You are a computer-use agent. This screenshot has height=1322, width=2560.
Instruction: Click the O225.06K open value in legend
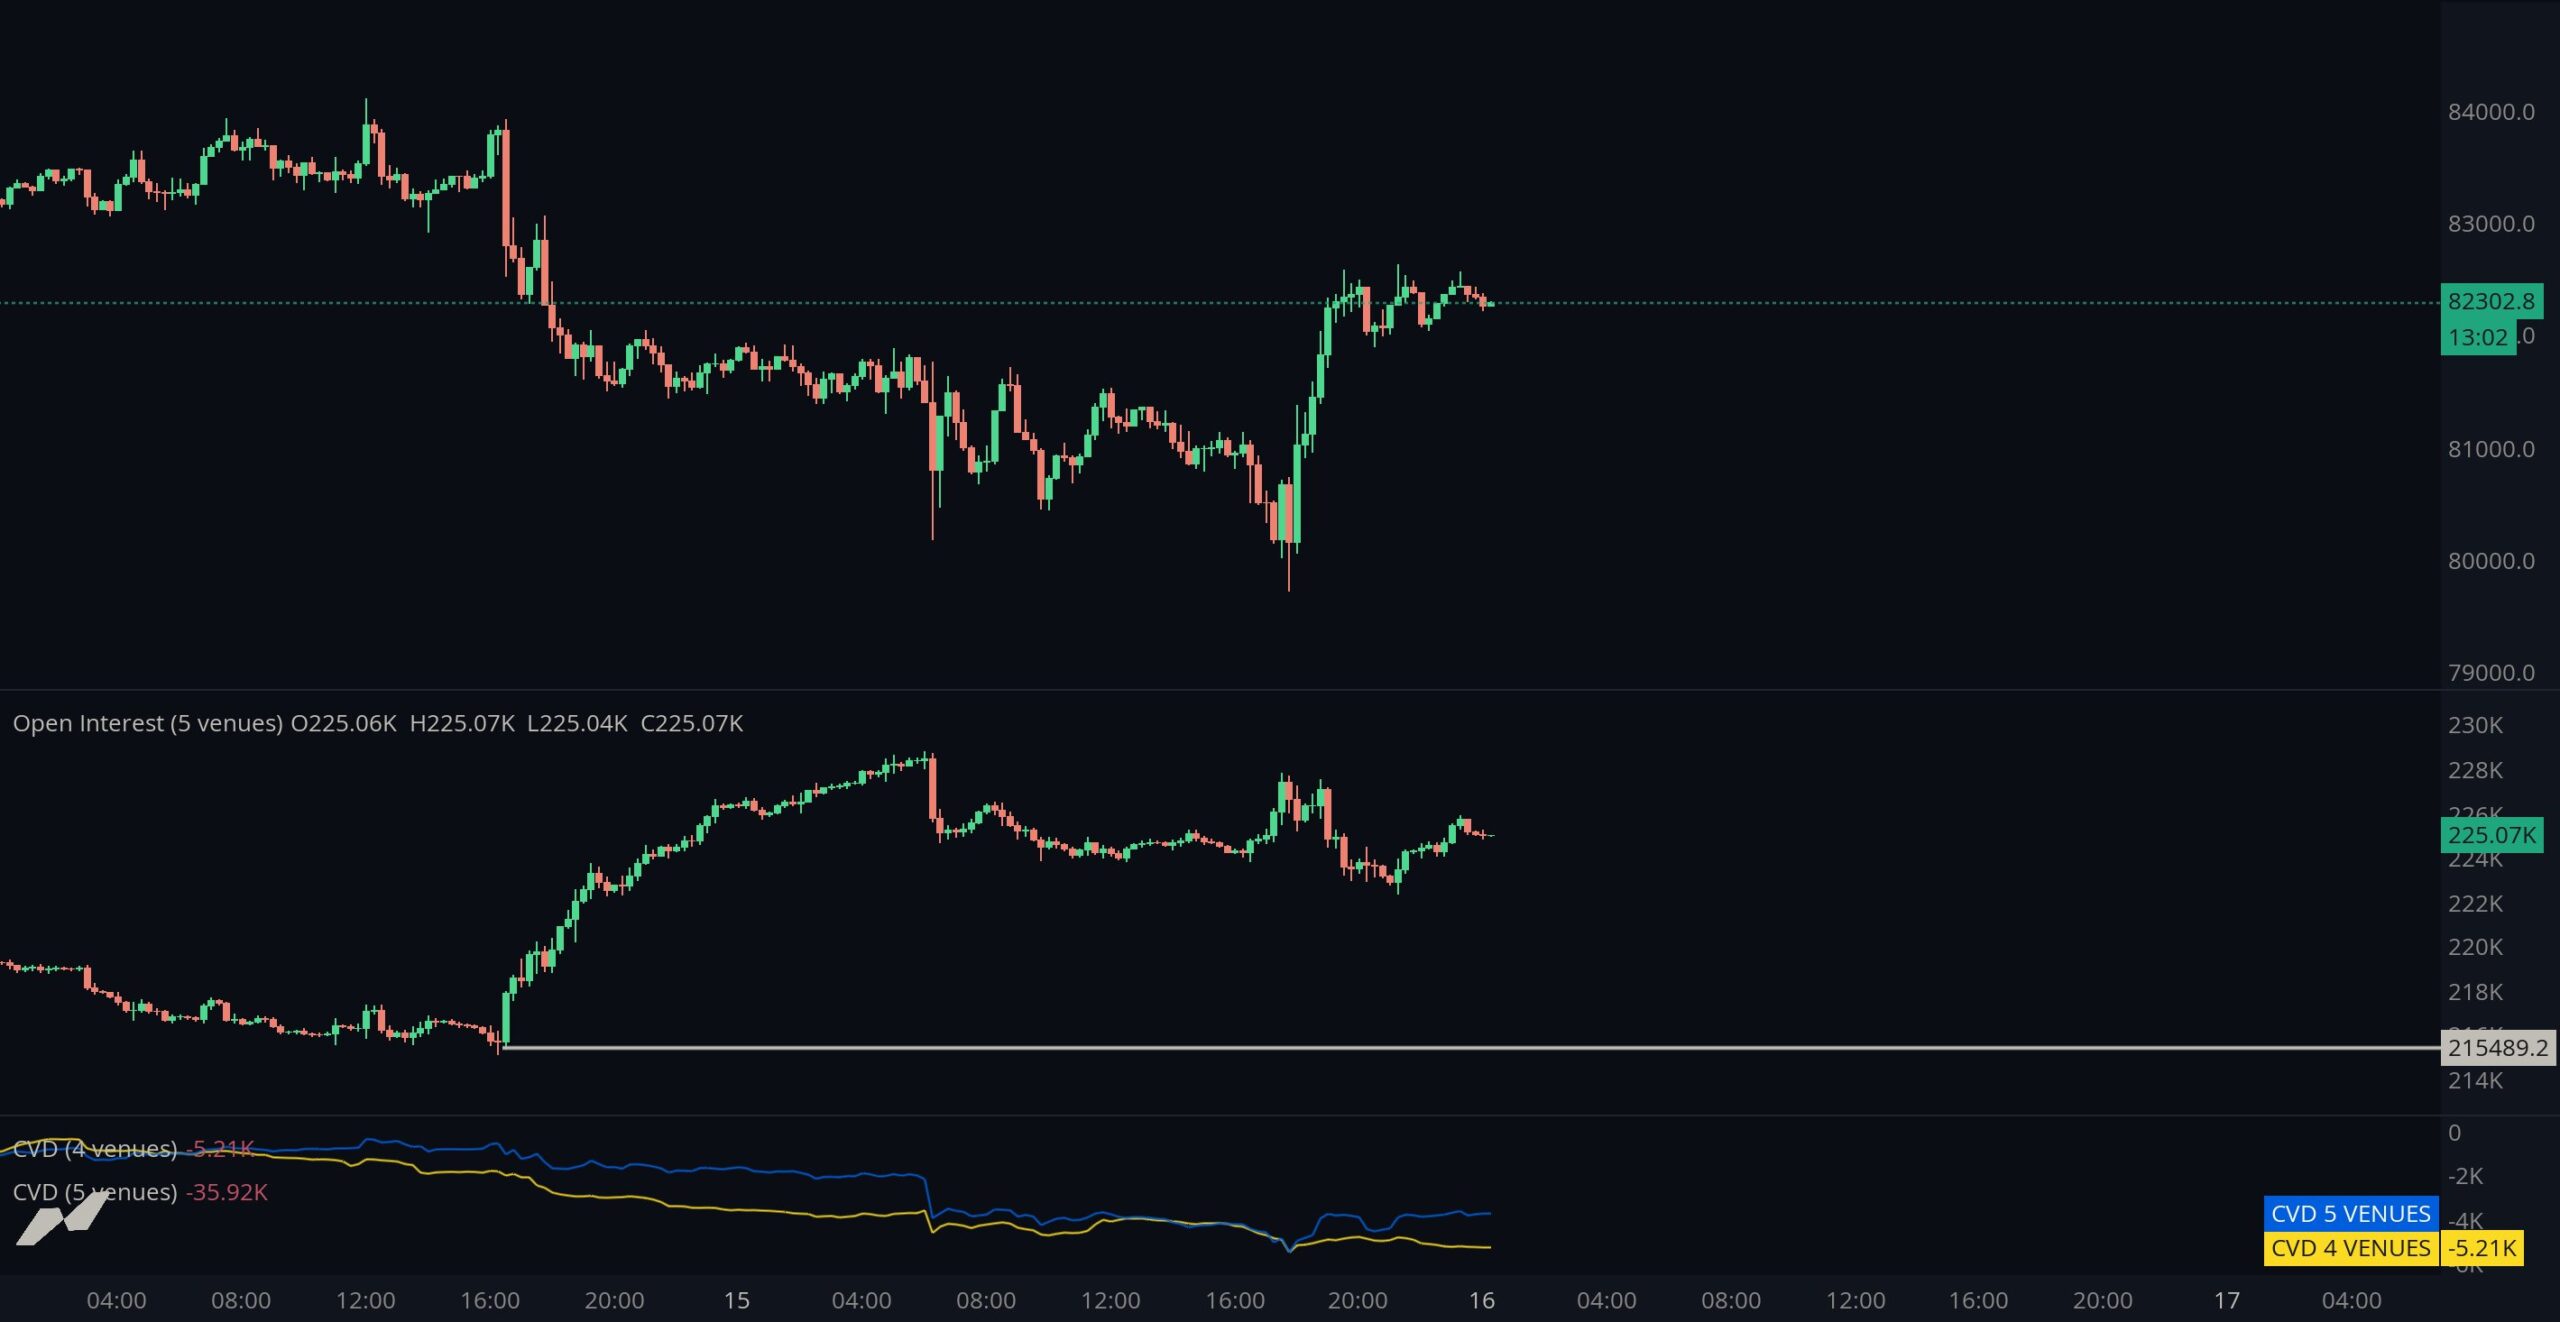pyautogui.click(x=343, y=723)
